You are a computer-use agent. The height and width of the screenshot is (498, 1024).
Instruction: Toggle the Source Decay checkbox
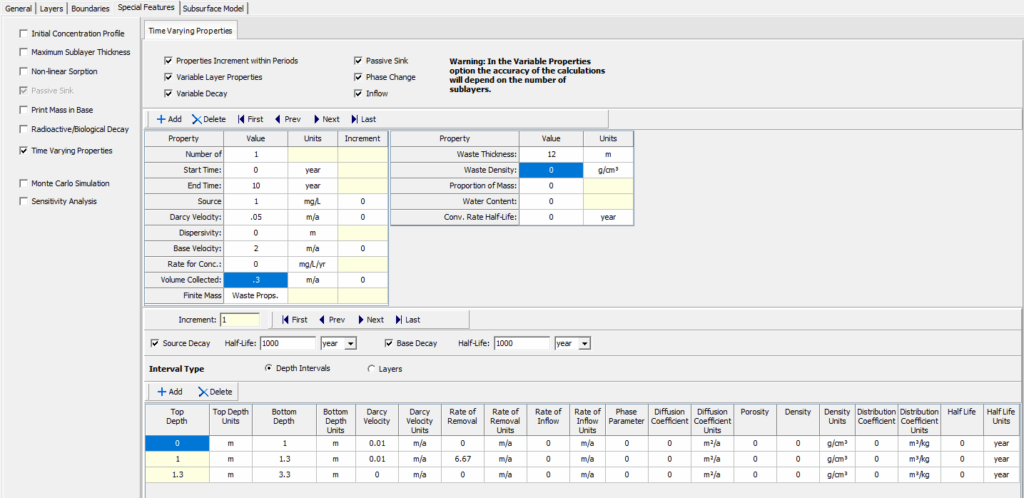point(155,343)
